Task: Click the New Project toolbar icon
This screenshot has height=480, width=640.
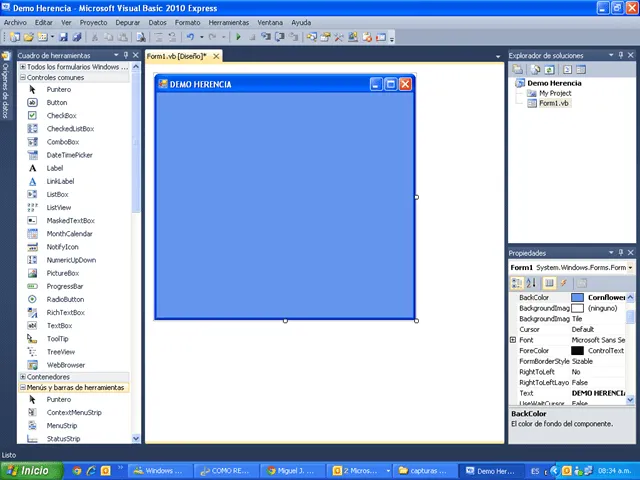Action: (15, 37)
